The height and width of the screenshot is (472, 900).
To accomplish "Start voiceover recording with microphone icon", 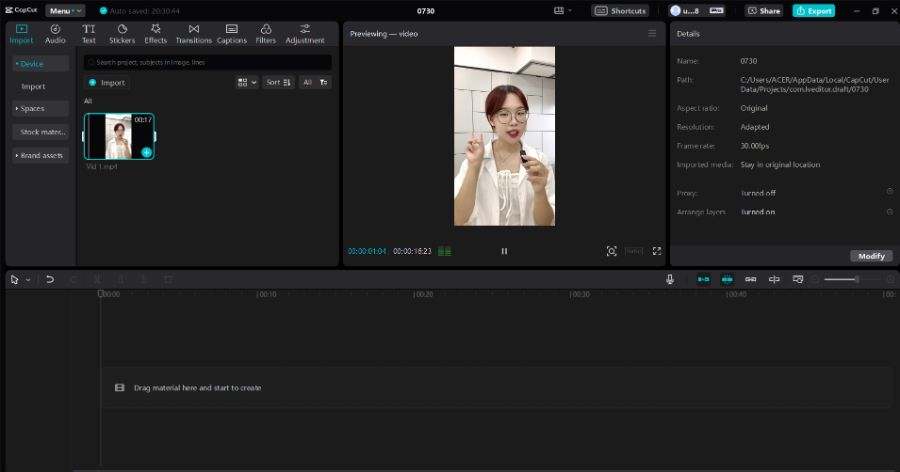I will (x=670, y=279).
